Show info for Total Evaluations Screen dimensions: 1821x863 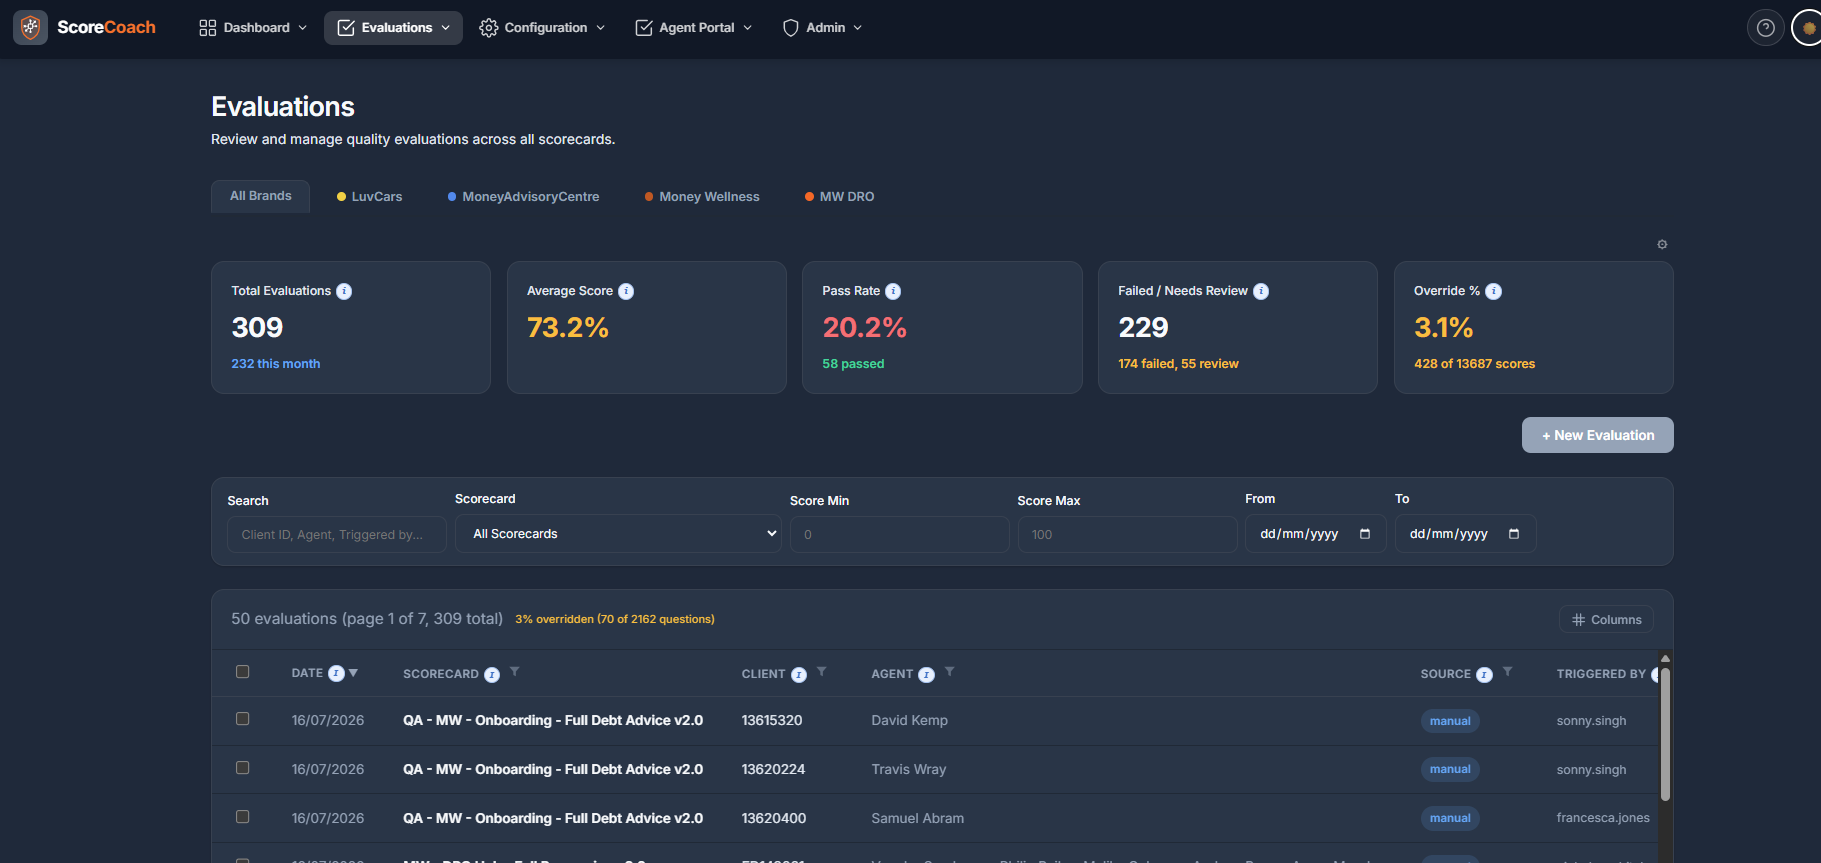(344, 291)
